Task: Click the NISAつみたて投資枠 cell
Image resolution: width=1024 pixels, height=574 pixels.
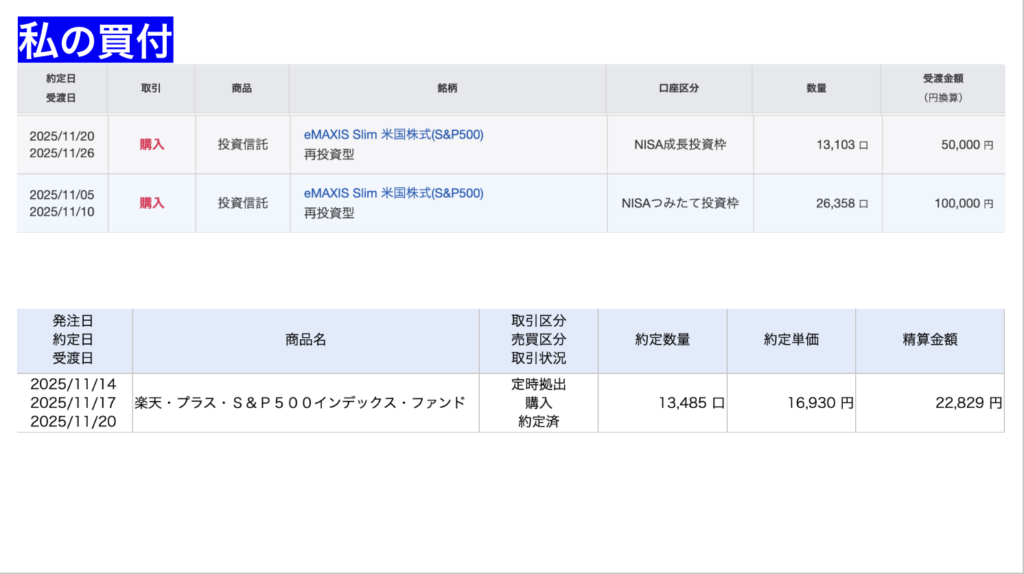Action: click(680, 203)
